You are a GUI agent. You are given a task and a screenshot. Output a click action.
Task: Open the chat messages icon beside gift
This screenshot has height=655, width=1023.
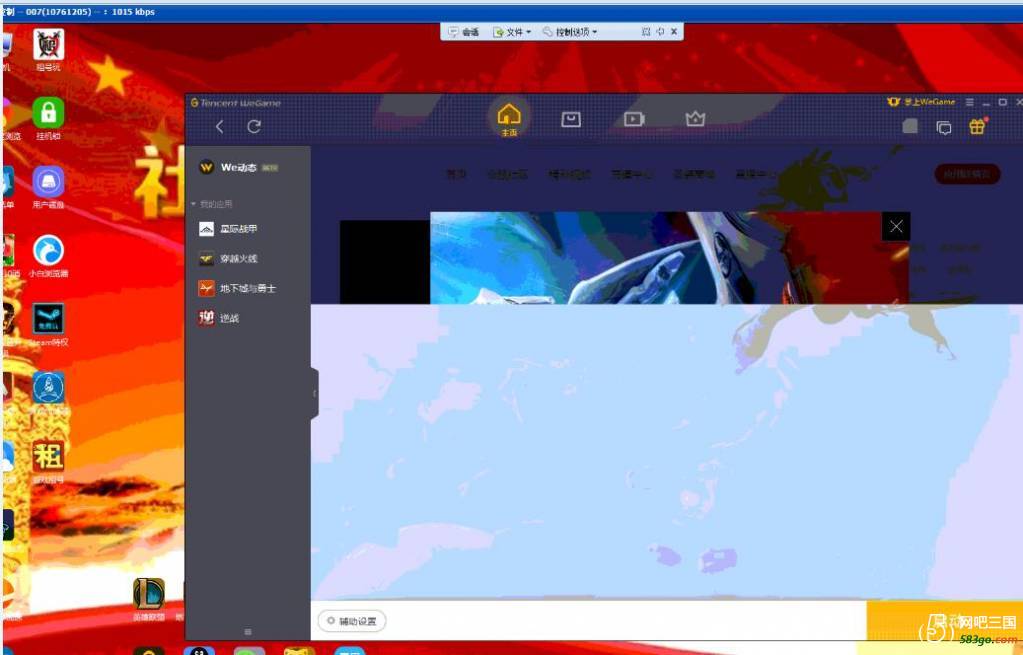[943, 127]
